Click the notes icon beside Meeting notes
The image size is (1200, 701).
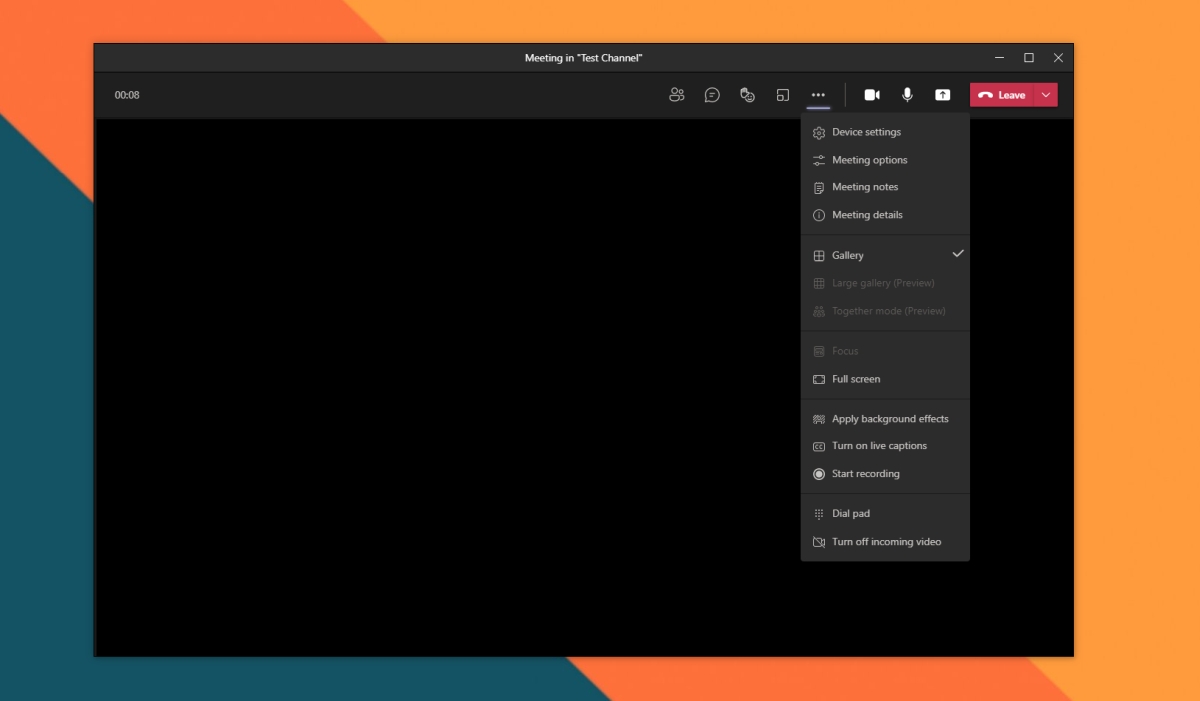pyautogui.click(x=819, y=188)
